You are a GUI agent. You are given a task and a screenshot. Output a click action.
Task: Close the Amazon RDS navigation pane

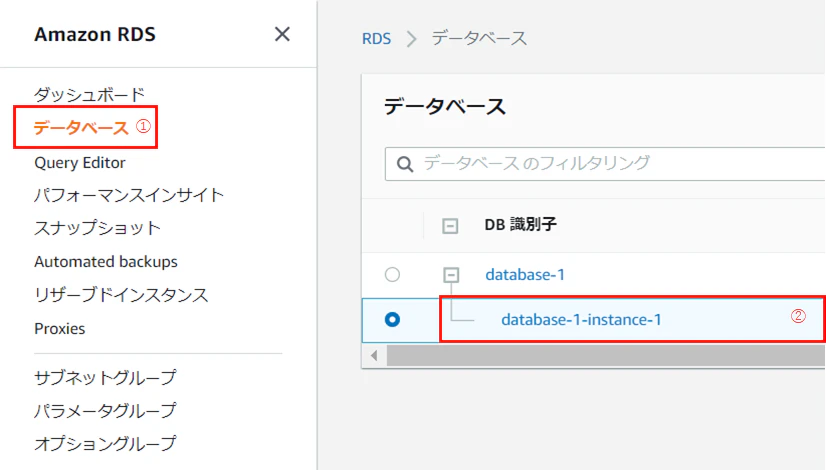click(282, 34)
